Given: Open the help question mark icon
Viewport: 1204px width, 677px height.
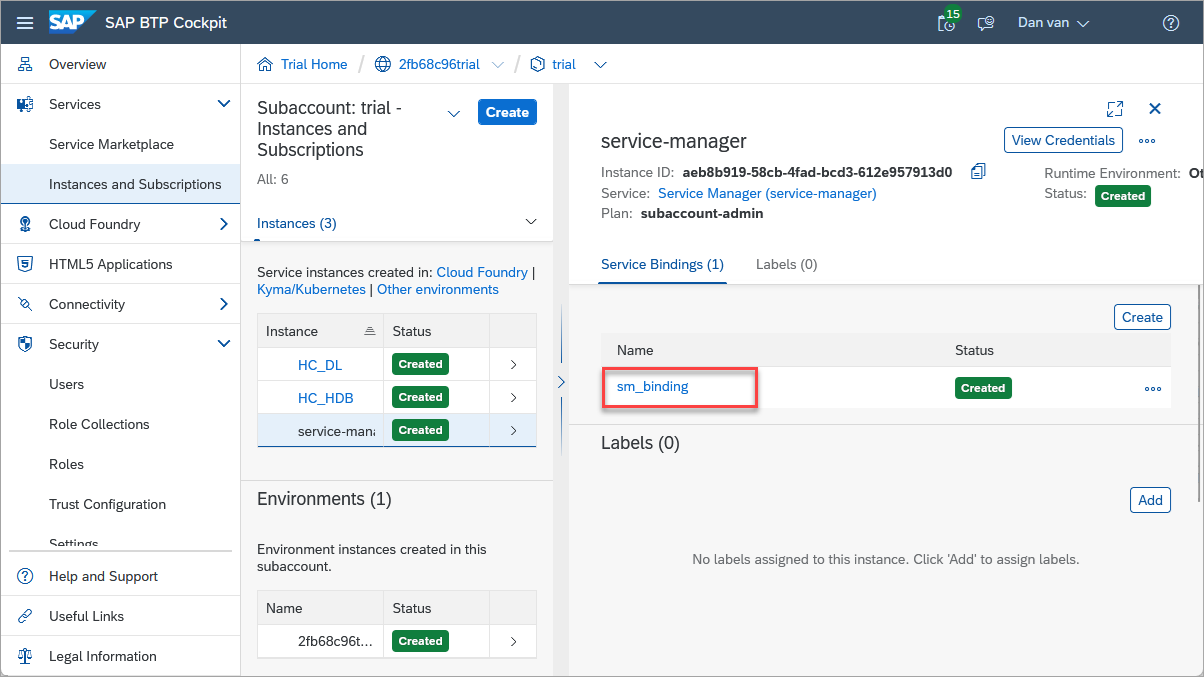Looking at the screenshot, I should [x=1171, y=23].
